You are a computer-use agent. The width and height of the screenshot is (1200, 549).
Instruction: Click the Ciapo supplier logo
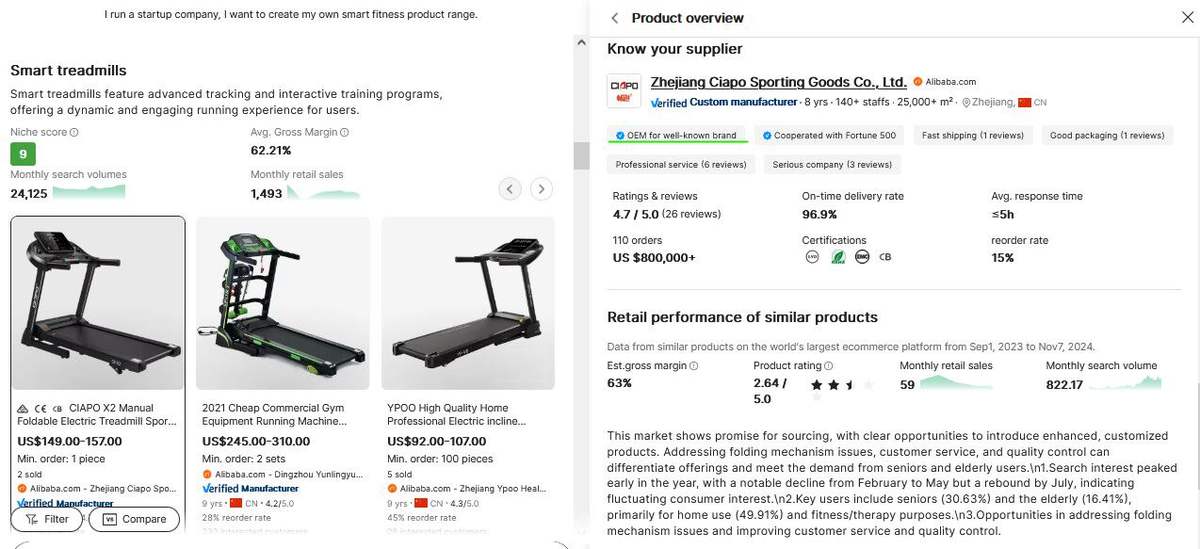(x=624, y=91)
